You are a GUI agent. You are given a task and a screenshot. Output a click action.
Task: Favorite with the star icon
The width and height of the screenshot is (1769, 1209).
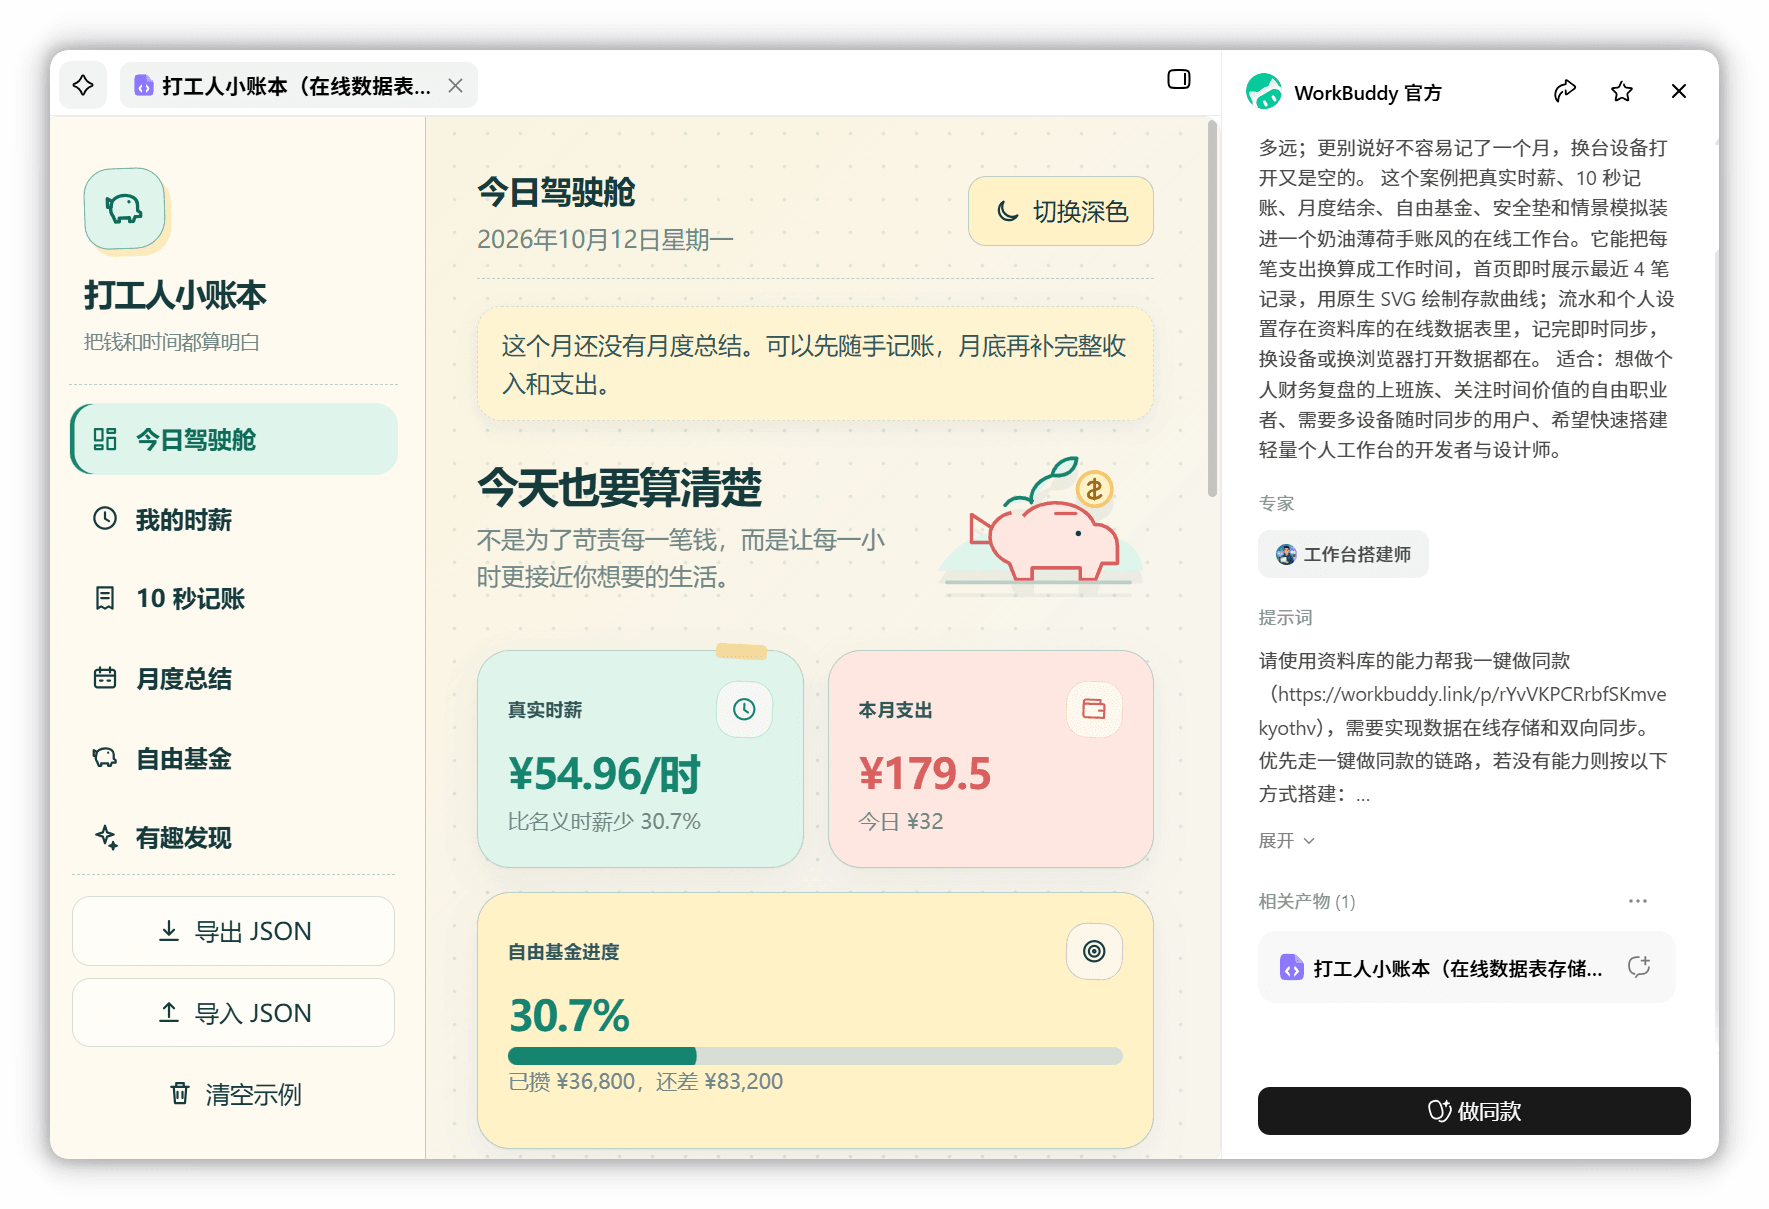pyautogui.click(x=1622, y=92)
